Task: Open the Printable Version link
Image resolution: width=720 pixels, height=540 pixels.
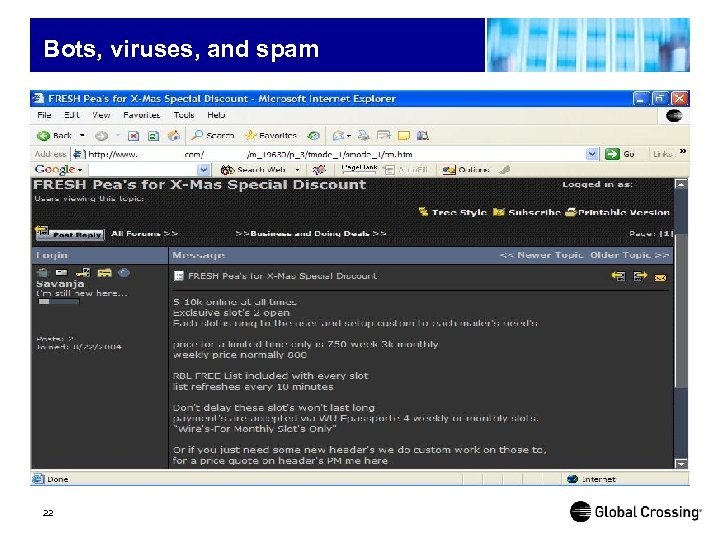Action: 618,212
